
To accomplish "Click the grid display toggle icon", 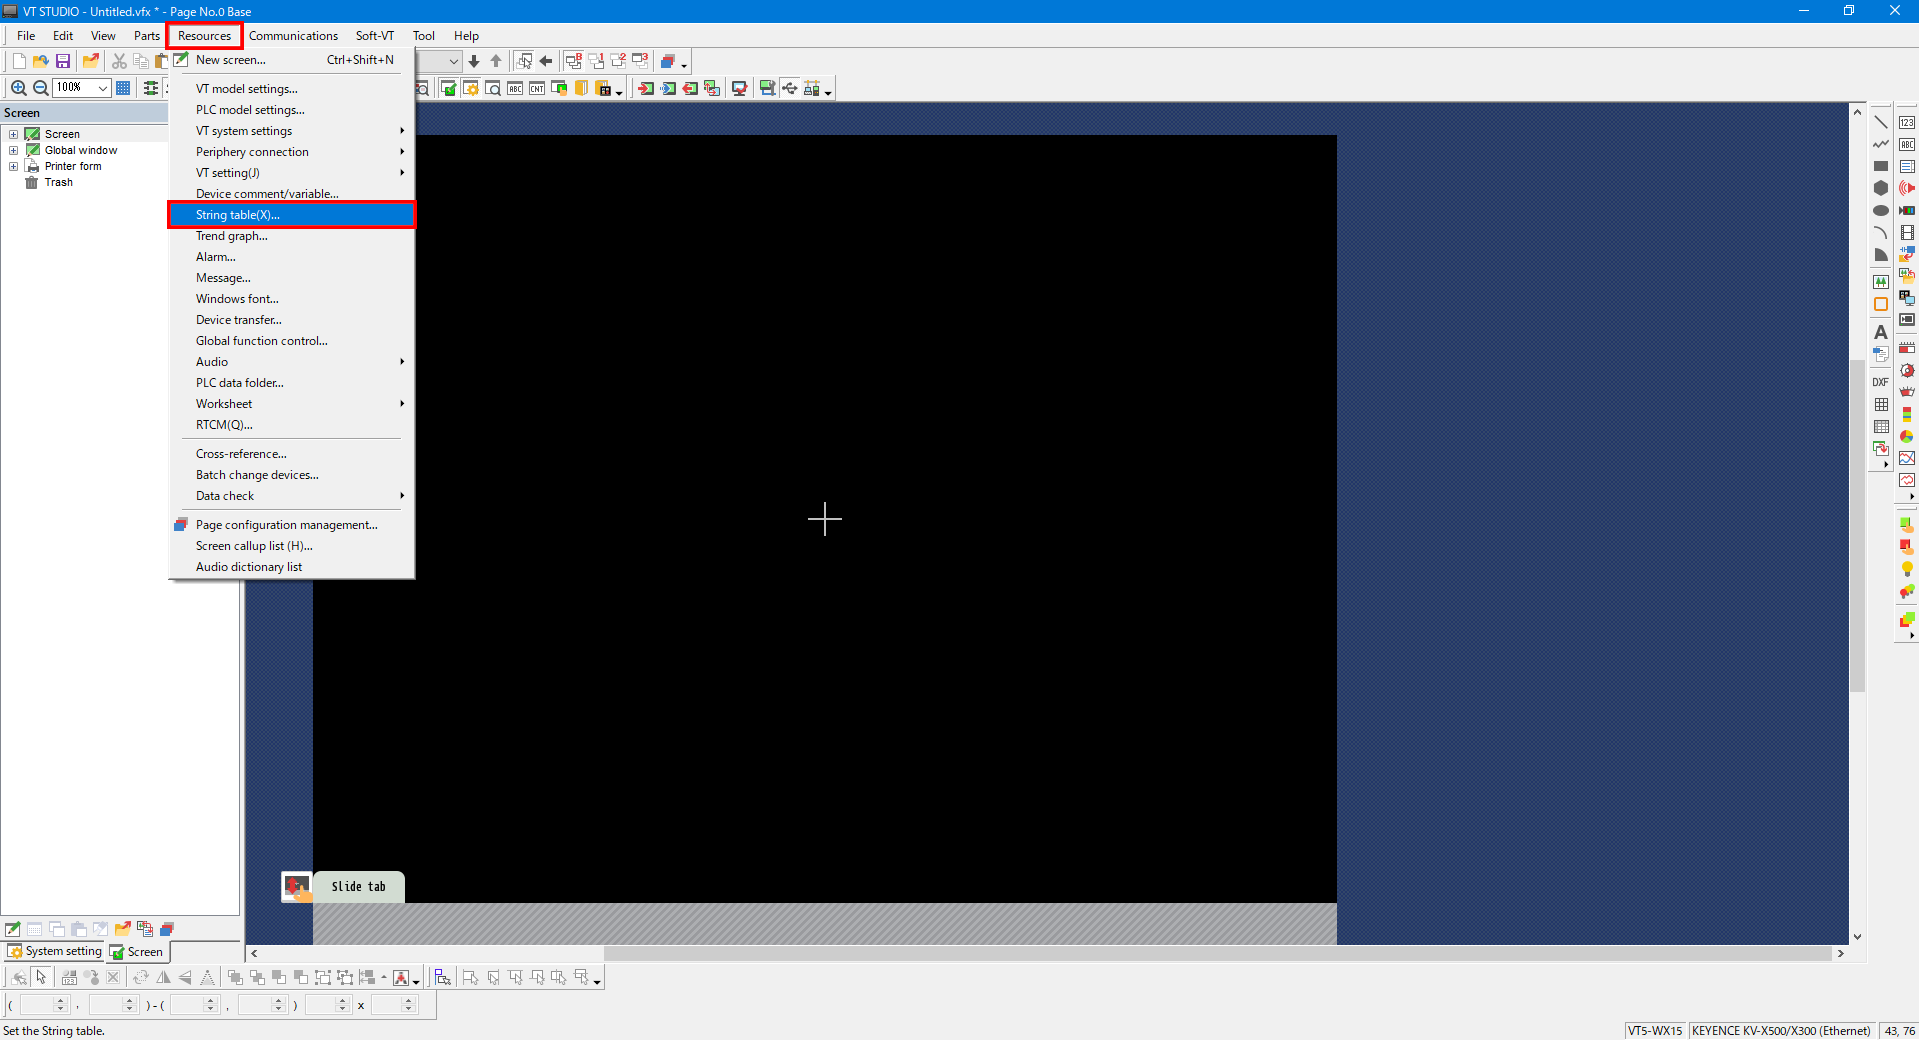I will 123,88.
